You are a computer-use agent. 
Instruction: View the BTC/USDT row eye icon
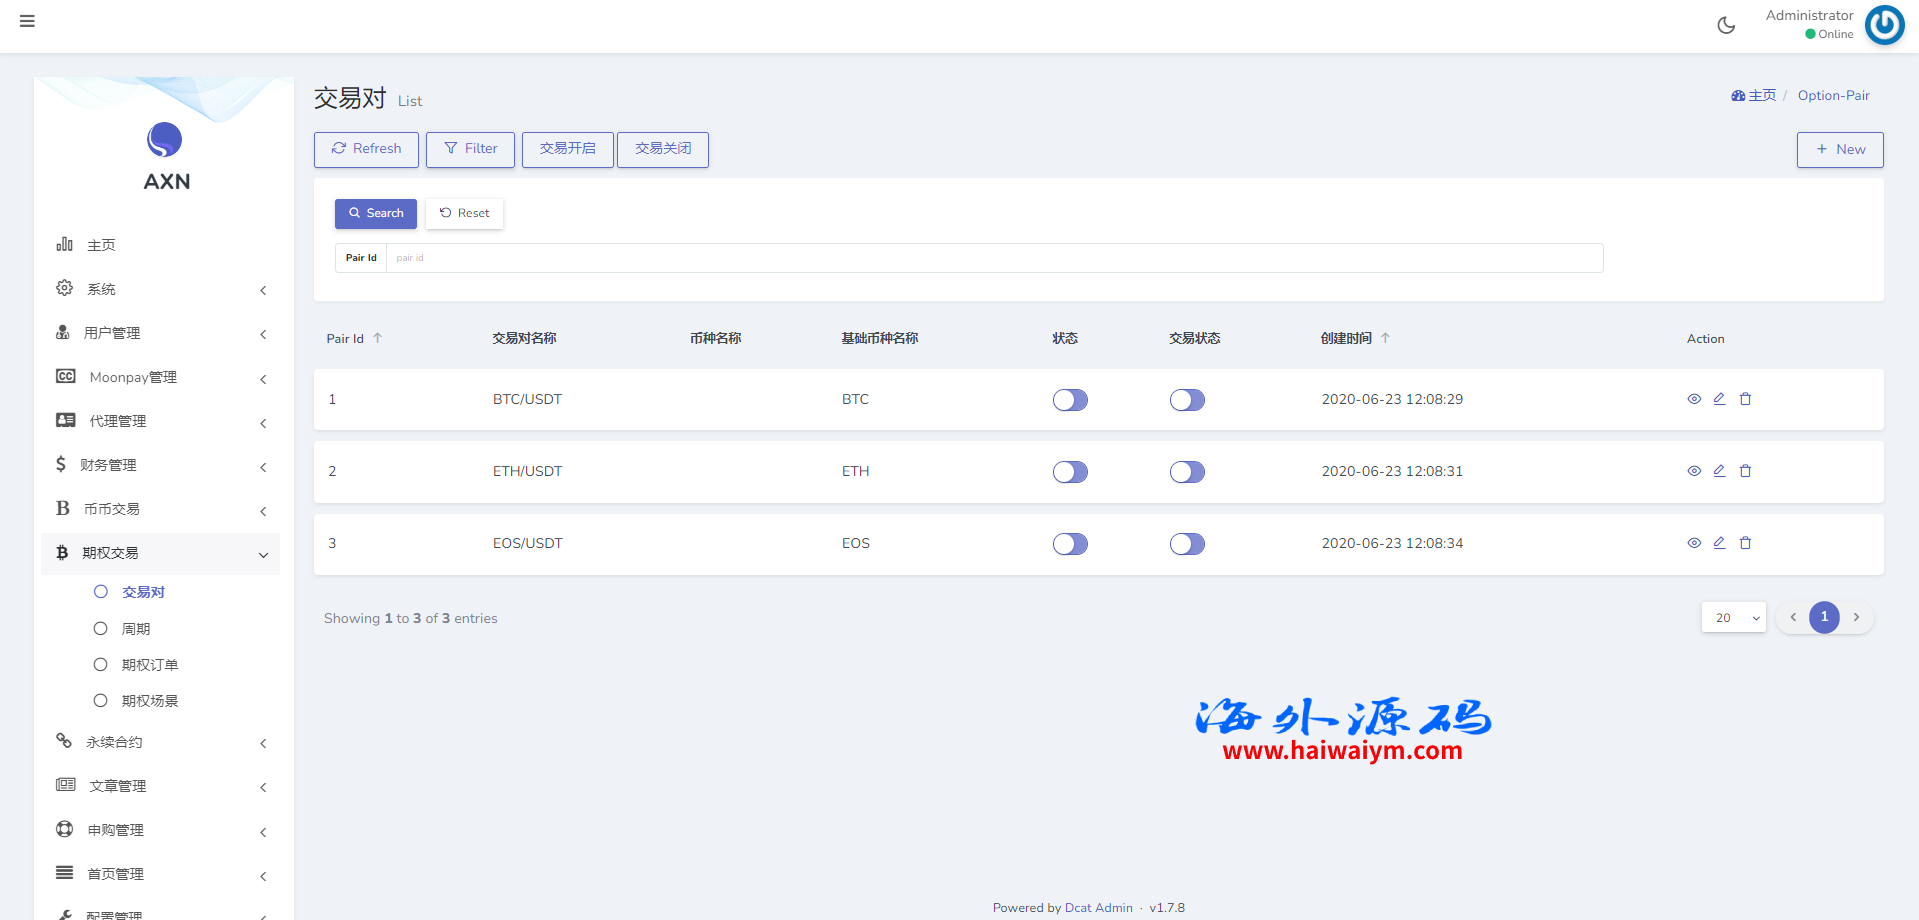[1694, 399]
